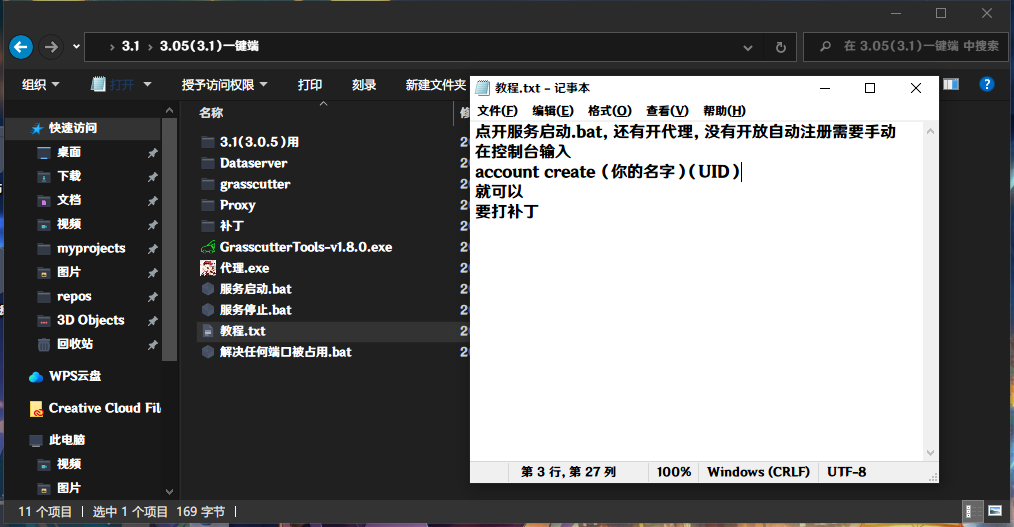This screenshot has height=527, width=1014.
Task: Refresh the current folder view
Action: click(x=780, y=47)
